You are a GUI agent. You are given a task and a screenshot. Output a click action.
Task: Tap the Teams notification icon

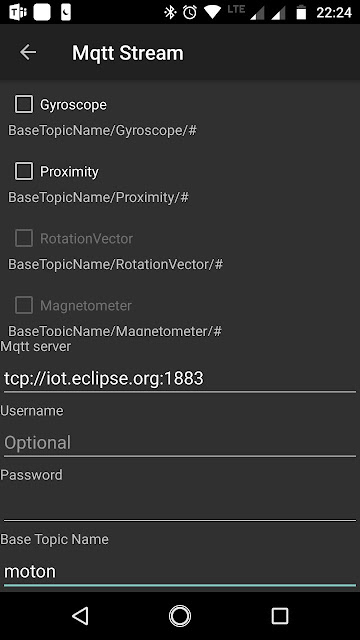point(18,12)
